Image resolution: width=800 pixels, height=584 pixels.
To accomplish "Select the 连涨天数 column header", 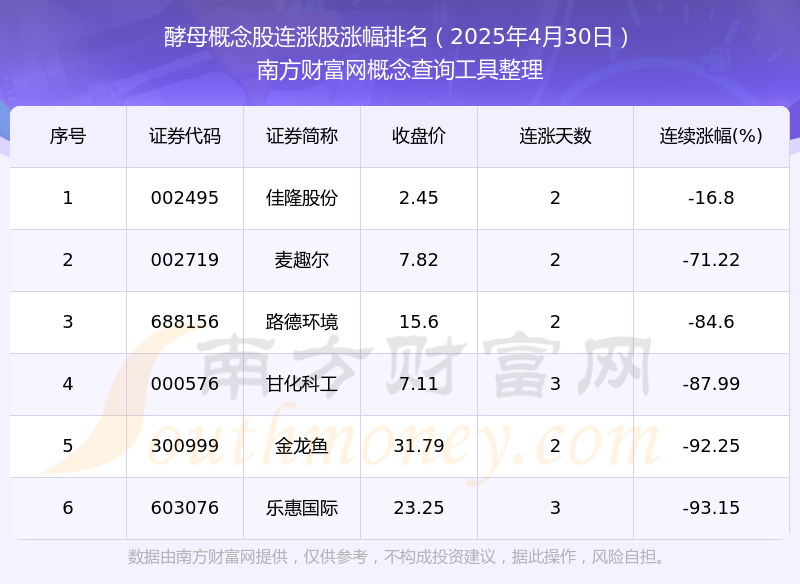I will pyautogui.click(x=555, y=136).
